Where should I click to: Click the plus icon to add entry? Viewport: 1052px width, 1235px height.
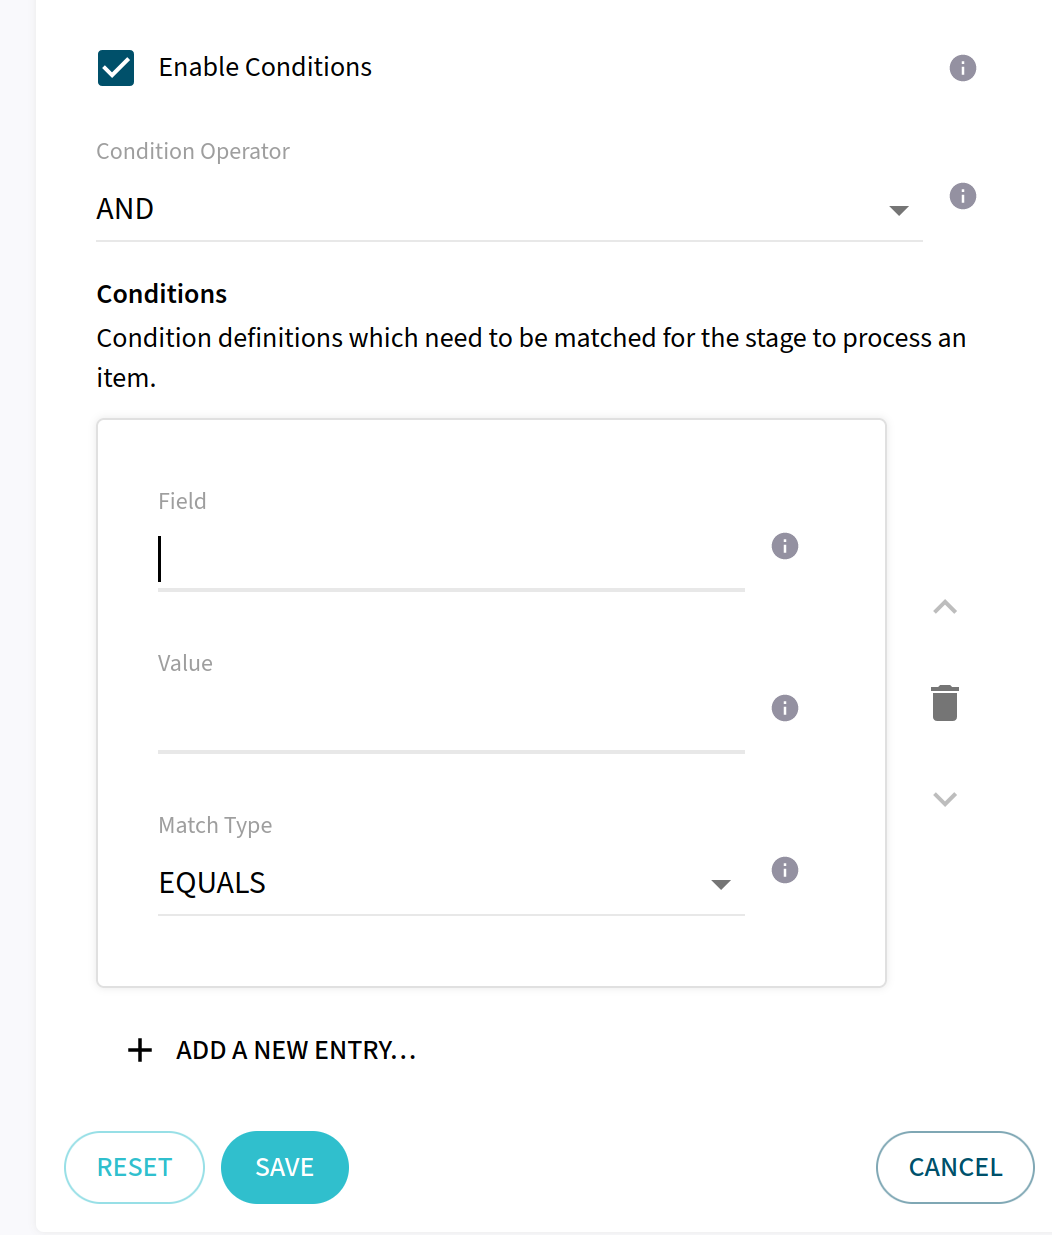pyautogui.click(x=140, y=1050)
